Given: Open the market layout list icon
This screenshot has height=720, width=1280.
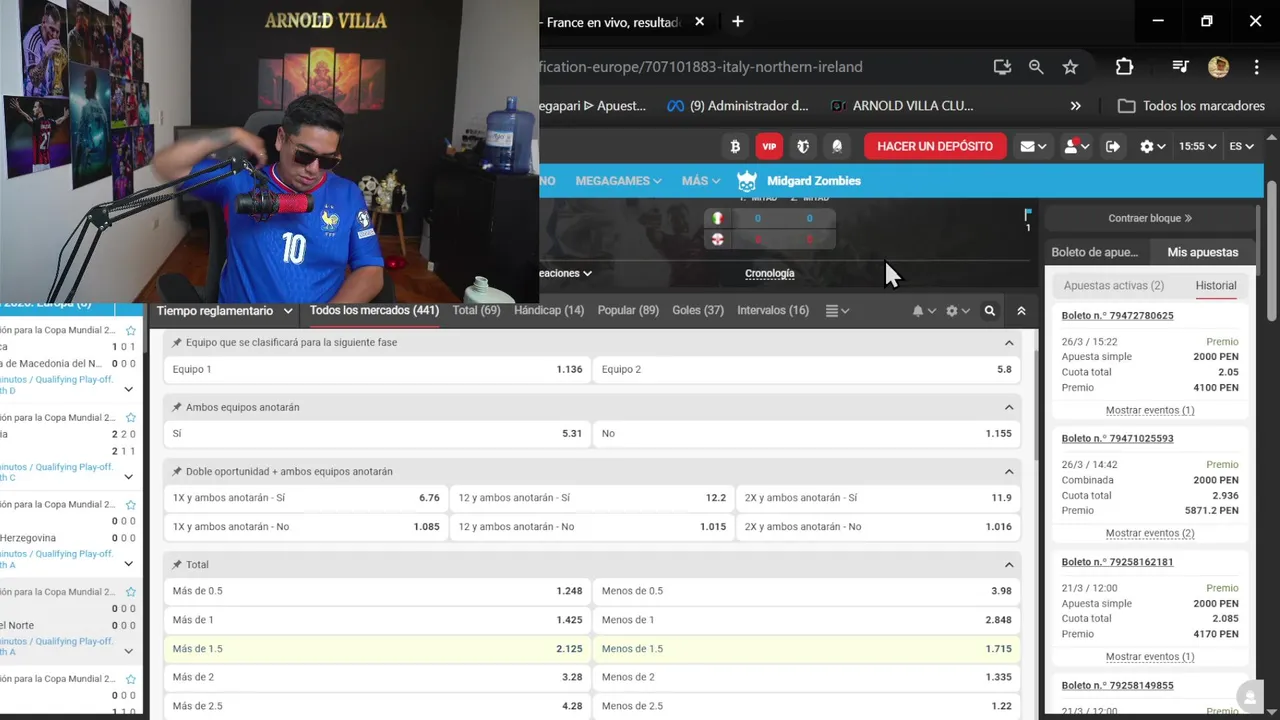Looking at the screenshot, I should (x=837, y=311).
